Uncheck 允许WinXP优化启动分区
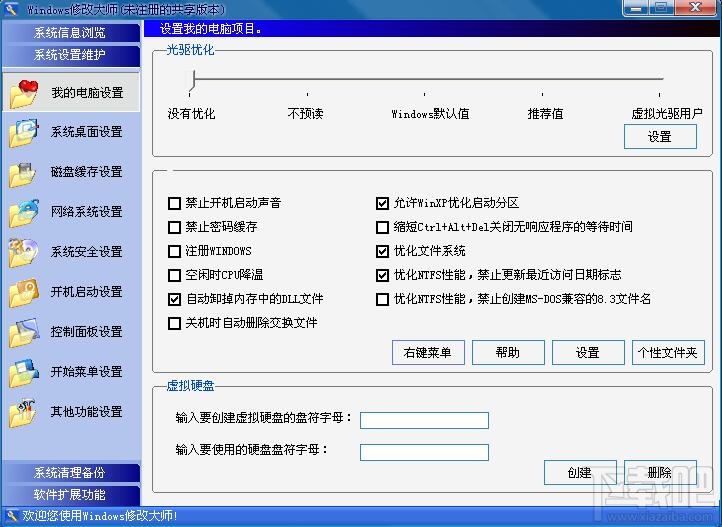This screenshot has width=722, height=527. 382,203
